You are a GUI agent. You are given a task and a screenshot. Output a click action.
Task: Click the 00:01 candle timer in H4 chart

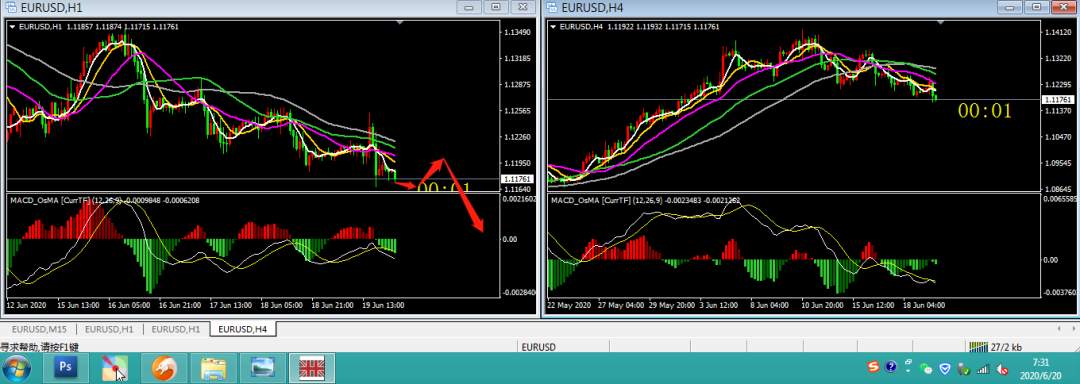[x=985, y=111]
